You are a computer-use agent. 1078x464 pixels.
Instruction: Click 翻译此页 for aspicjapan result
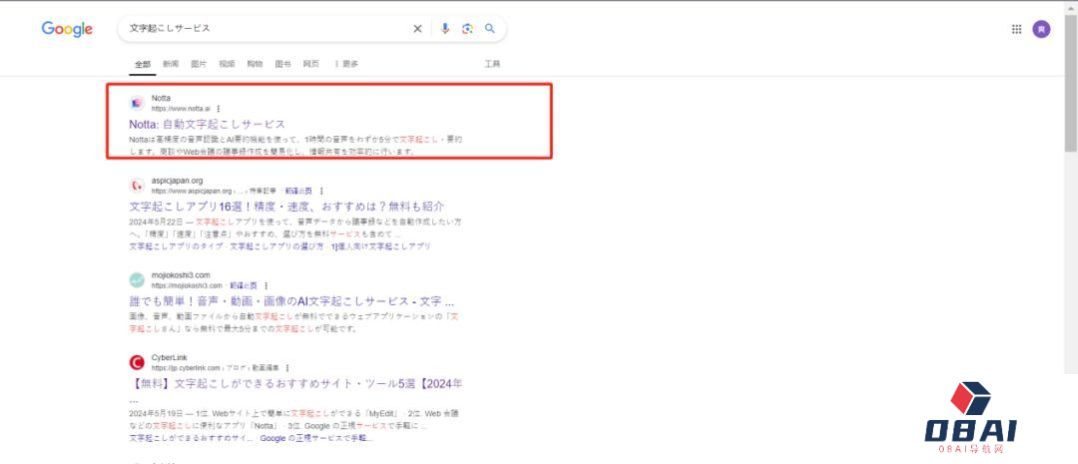pos(298,190)
